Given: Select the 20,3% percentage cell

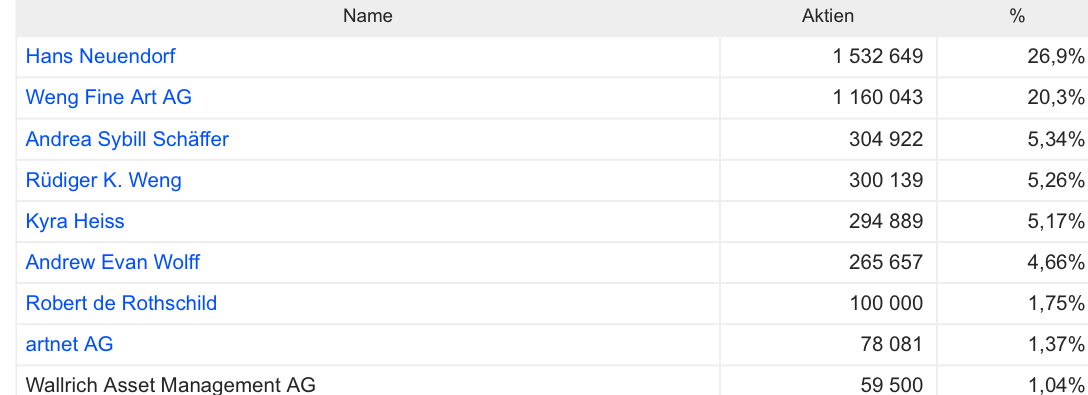Looking at the screenshot, I should (1013, 98).
